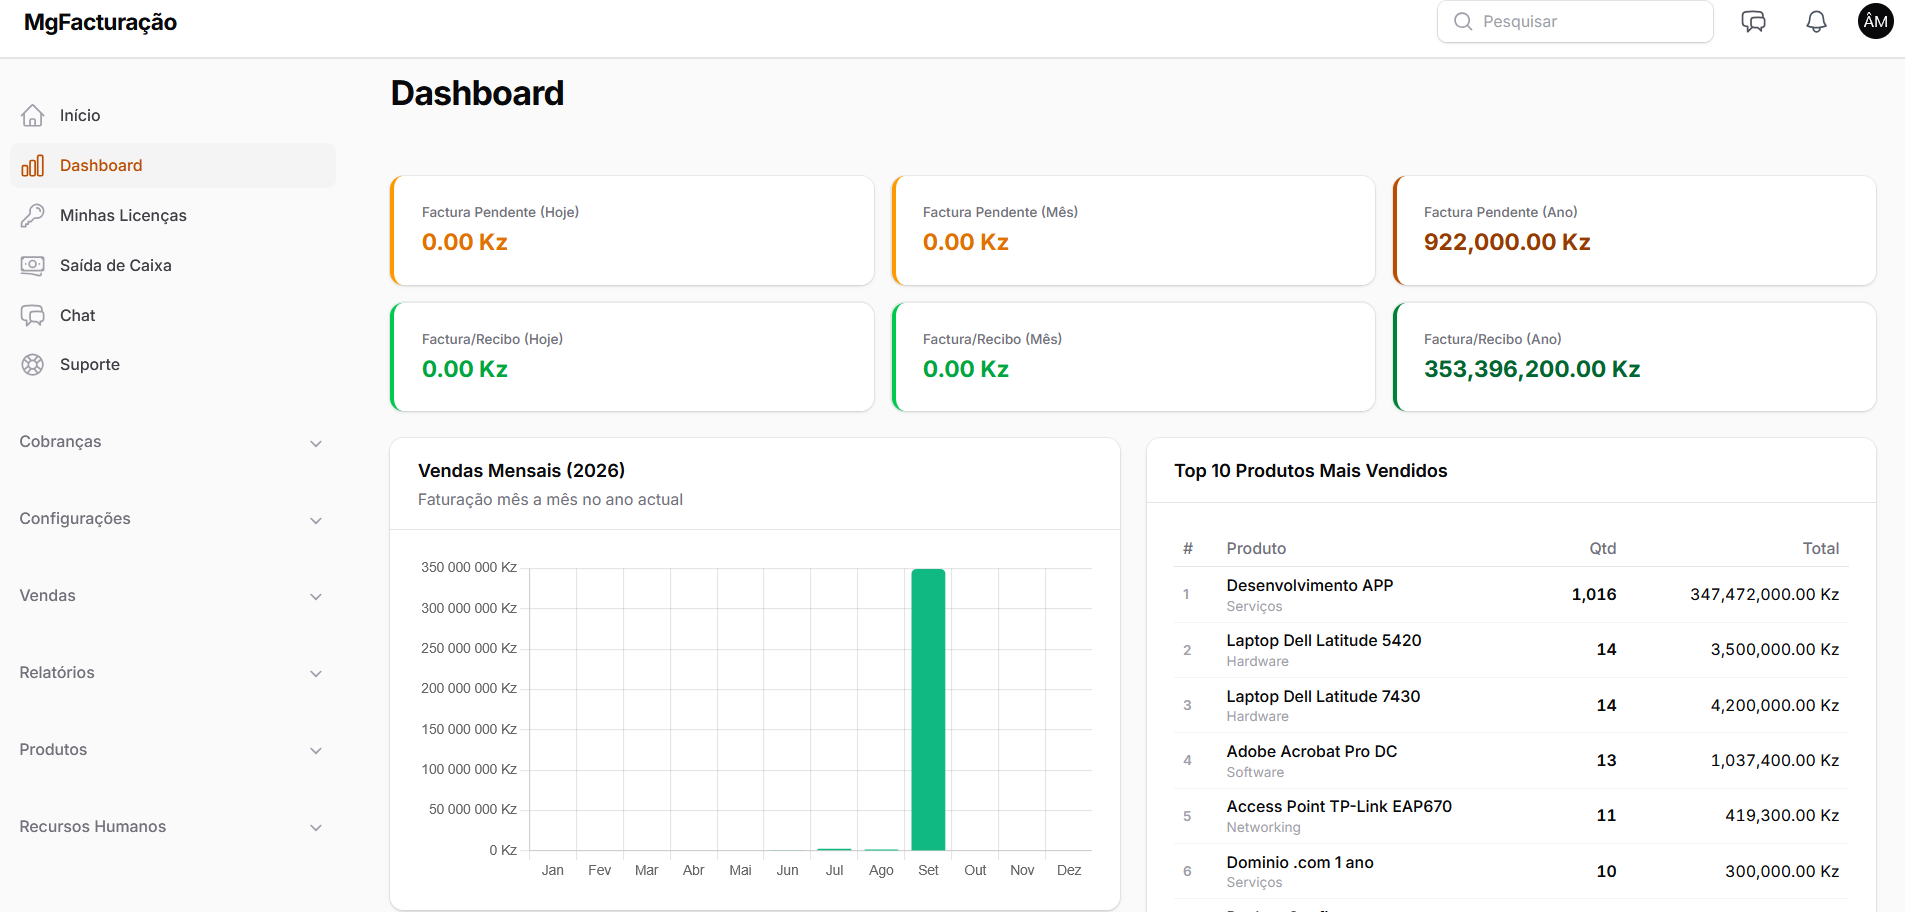
Task: Click the Factura Pendente (Ano) card
Action: click(1634, 231)
